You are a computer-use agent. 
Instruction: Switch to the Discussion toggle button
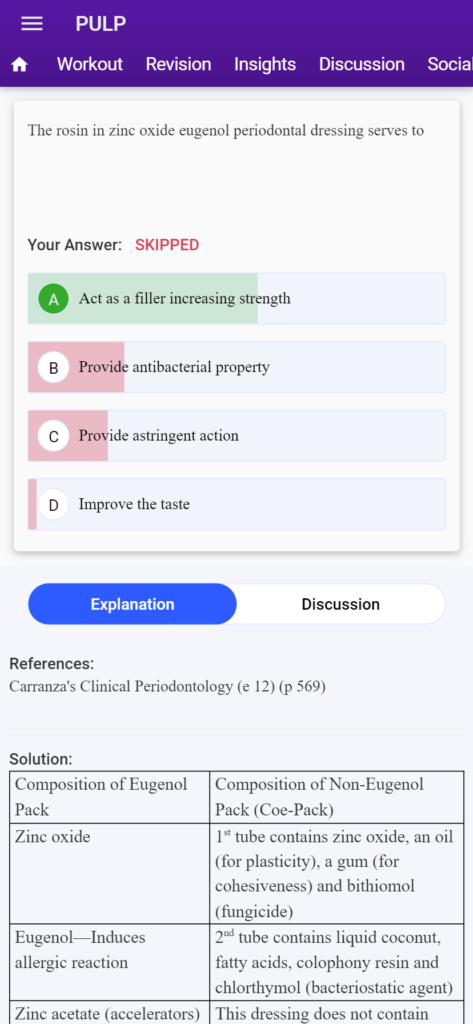(340, 604)
